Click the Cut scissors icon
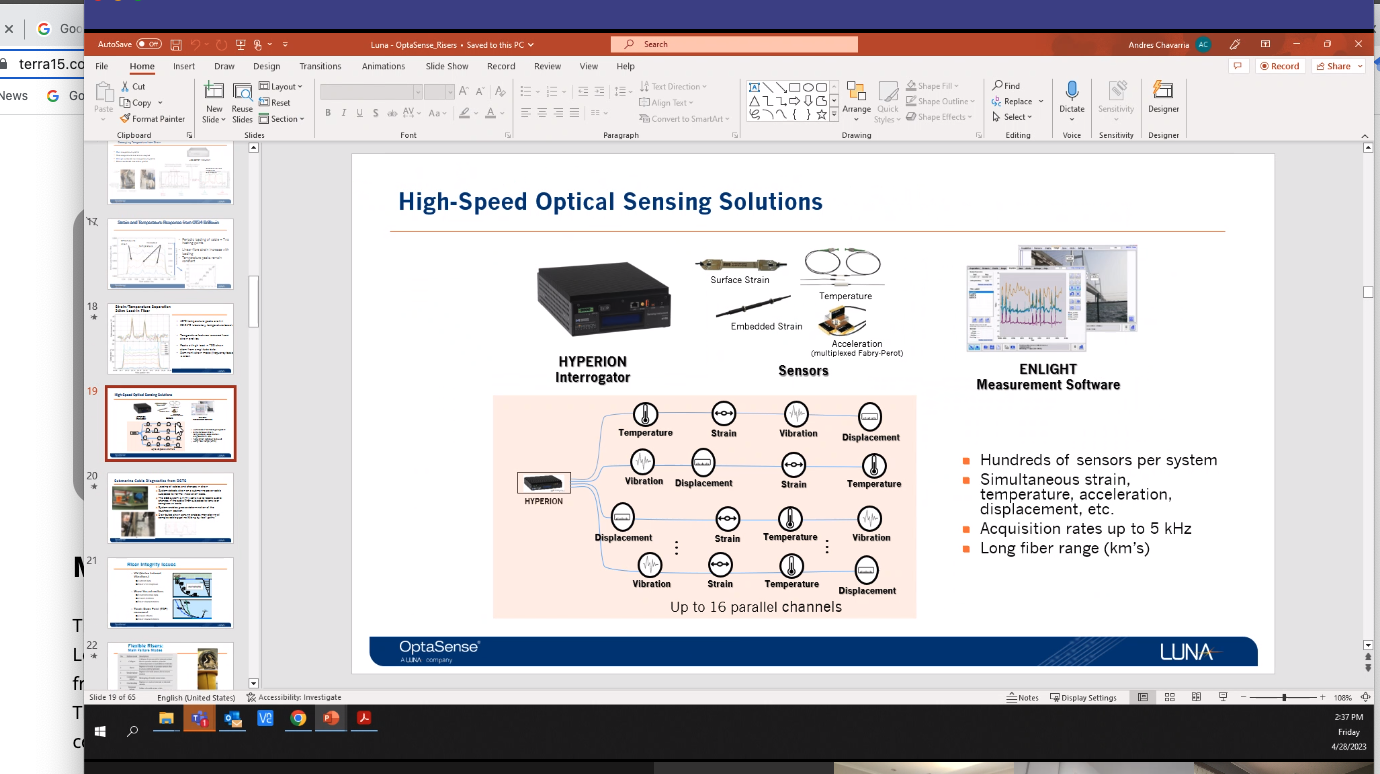Screen dimensions: 1380x774 tap(125, 87)
